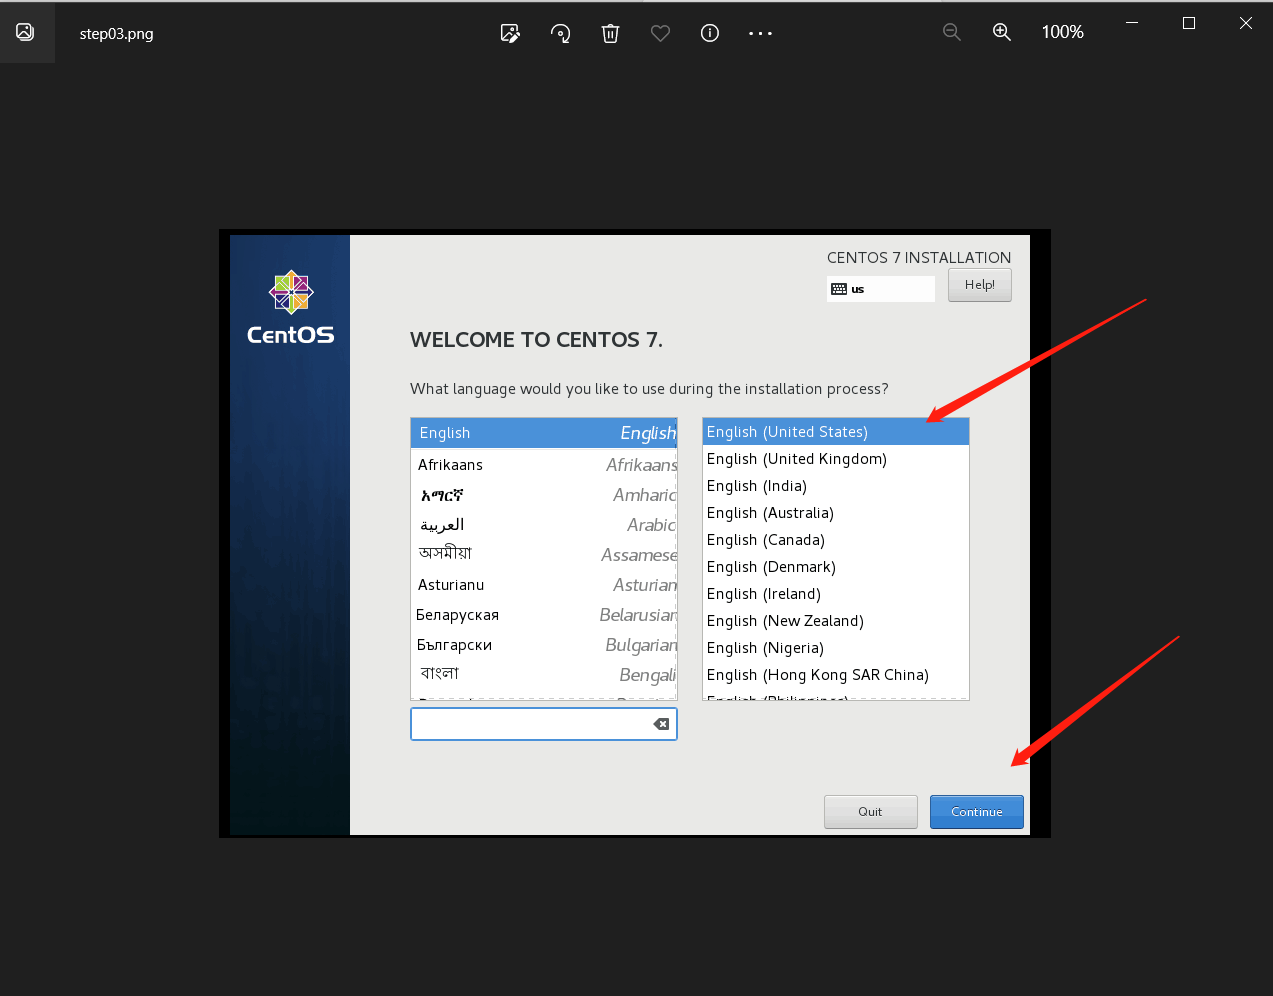Viewport: 1273px width, 996px height.
Task: Select English (India) locale
Action: coord(836,486)
